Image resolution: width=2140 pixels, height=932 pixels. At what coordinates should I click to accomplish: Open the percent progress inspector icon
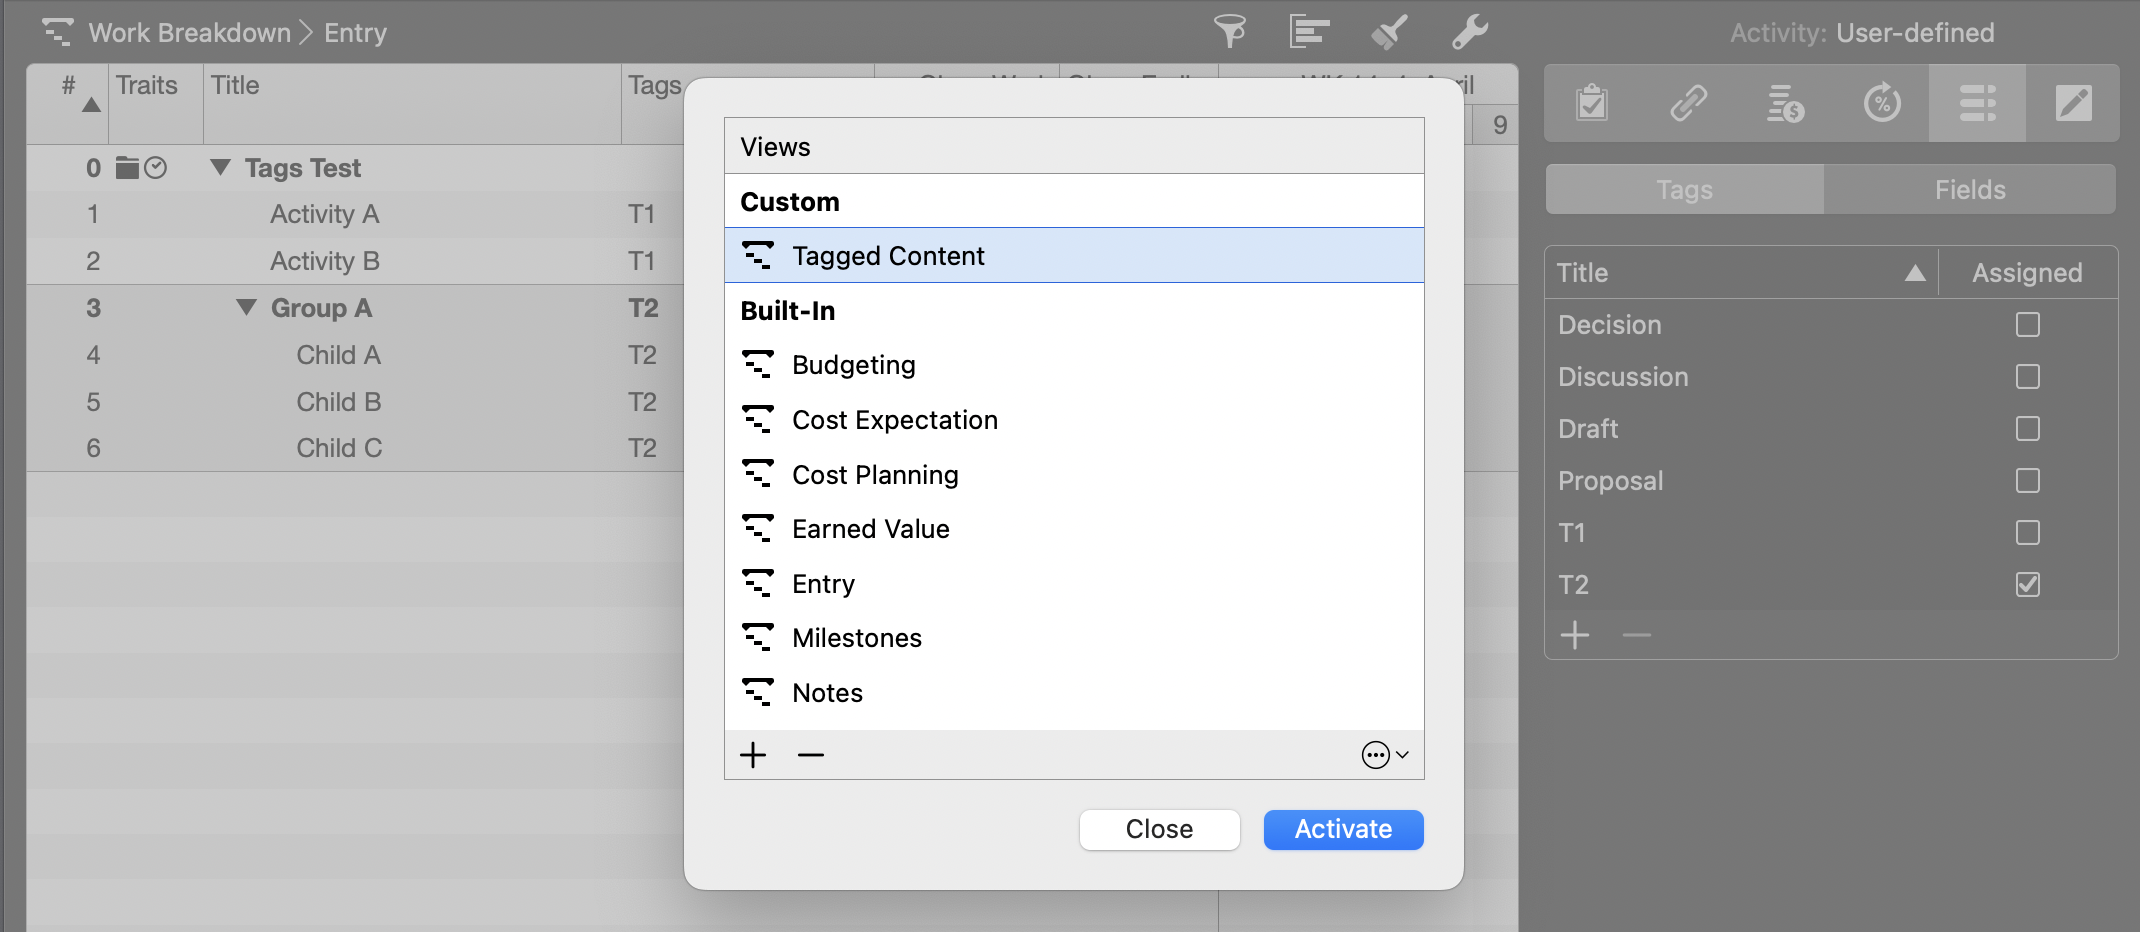(1882, 103)
